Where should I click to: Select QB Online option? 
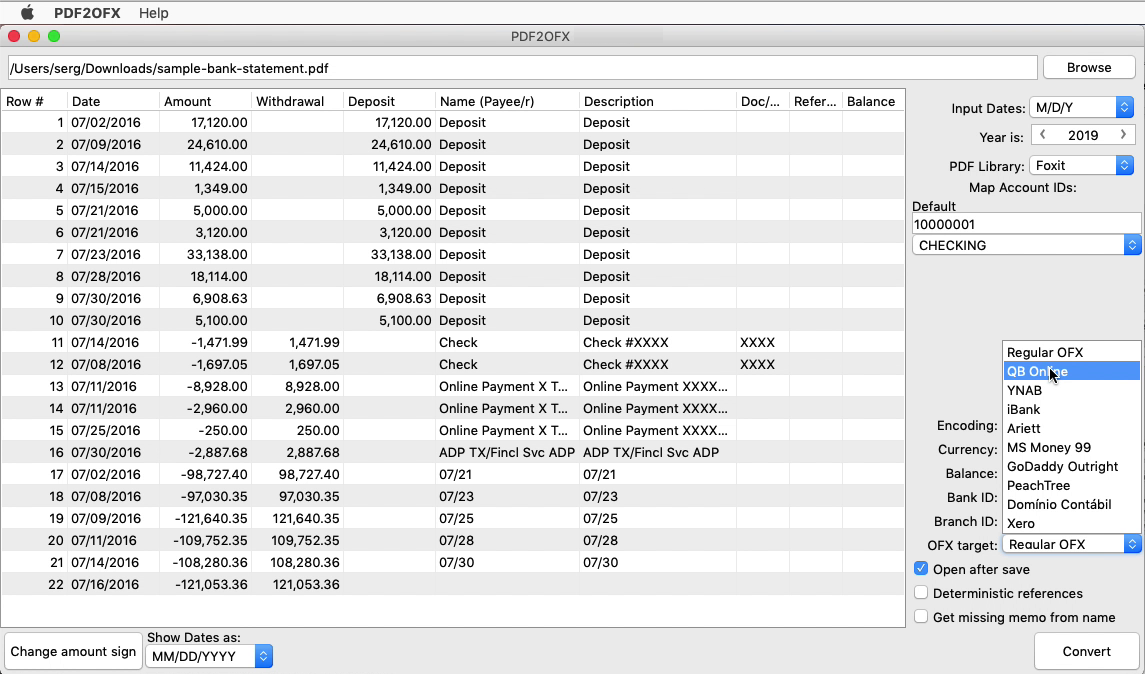click(1071, 371)
